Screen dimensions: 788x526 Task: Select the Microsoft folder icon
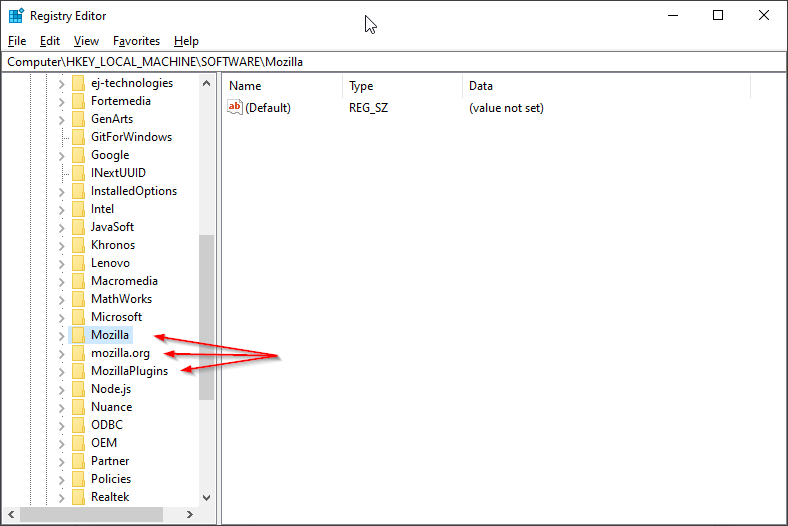point(78,317)
